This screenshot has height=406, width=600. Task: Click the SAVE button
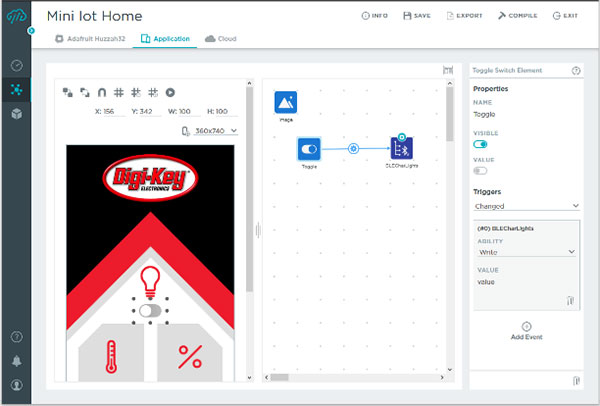417,16
